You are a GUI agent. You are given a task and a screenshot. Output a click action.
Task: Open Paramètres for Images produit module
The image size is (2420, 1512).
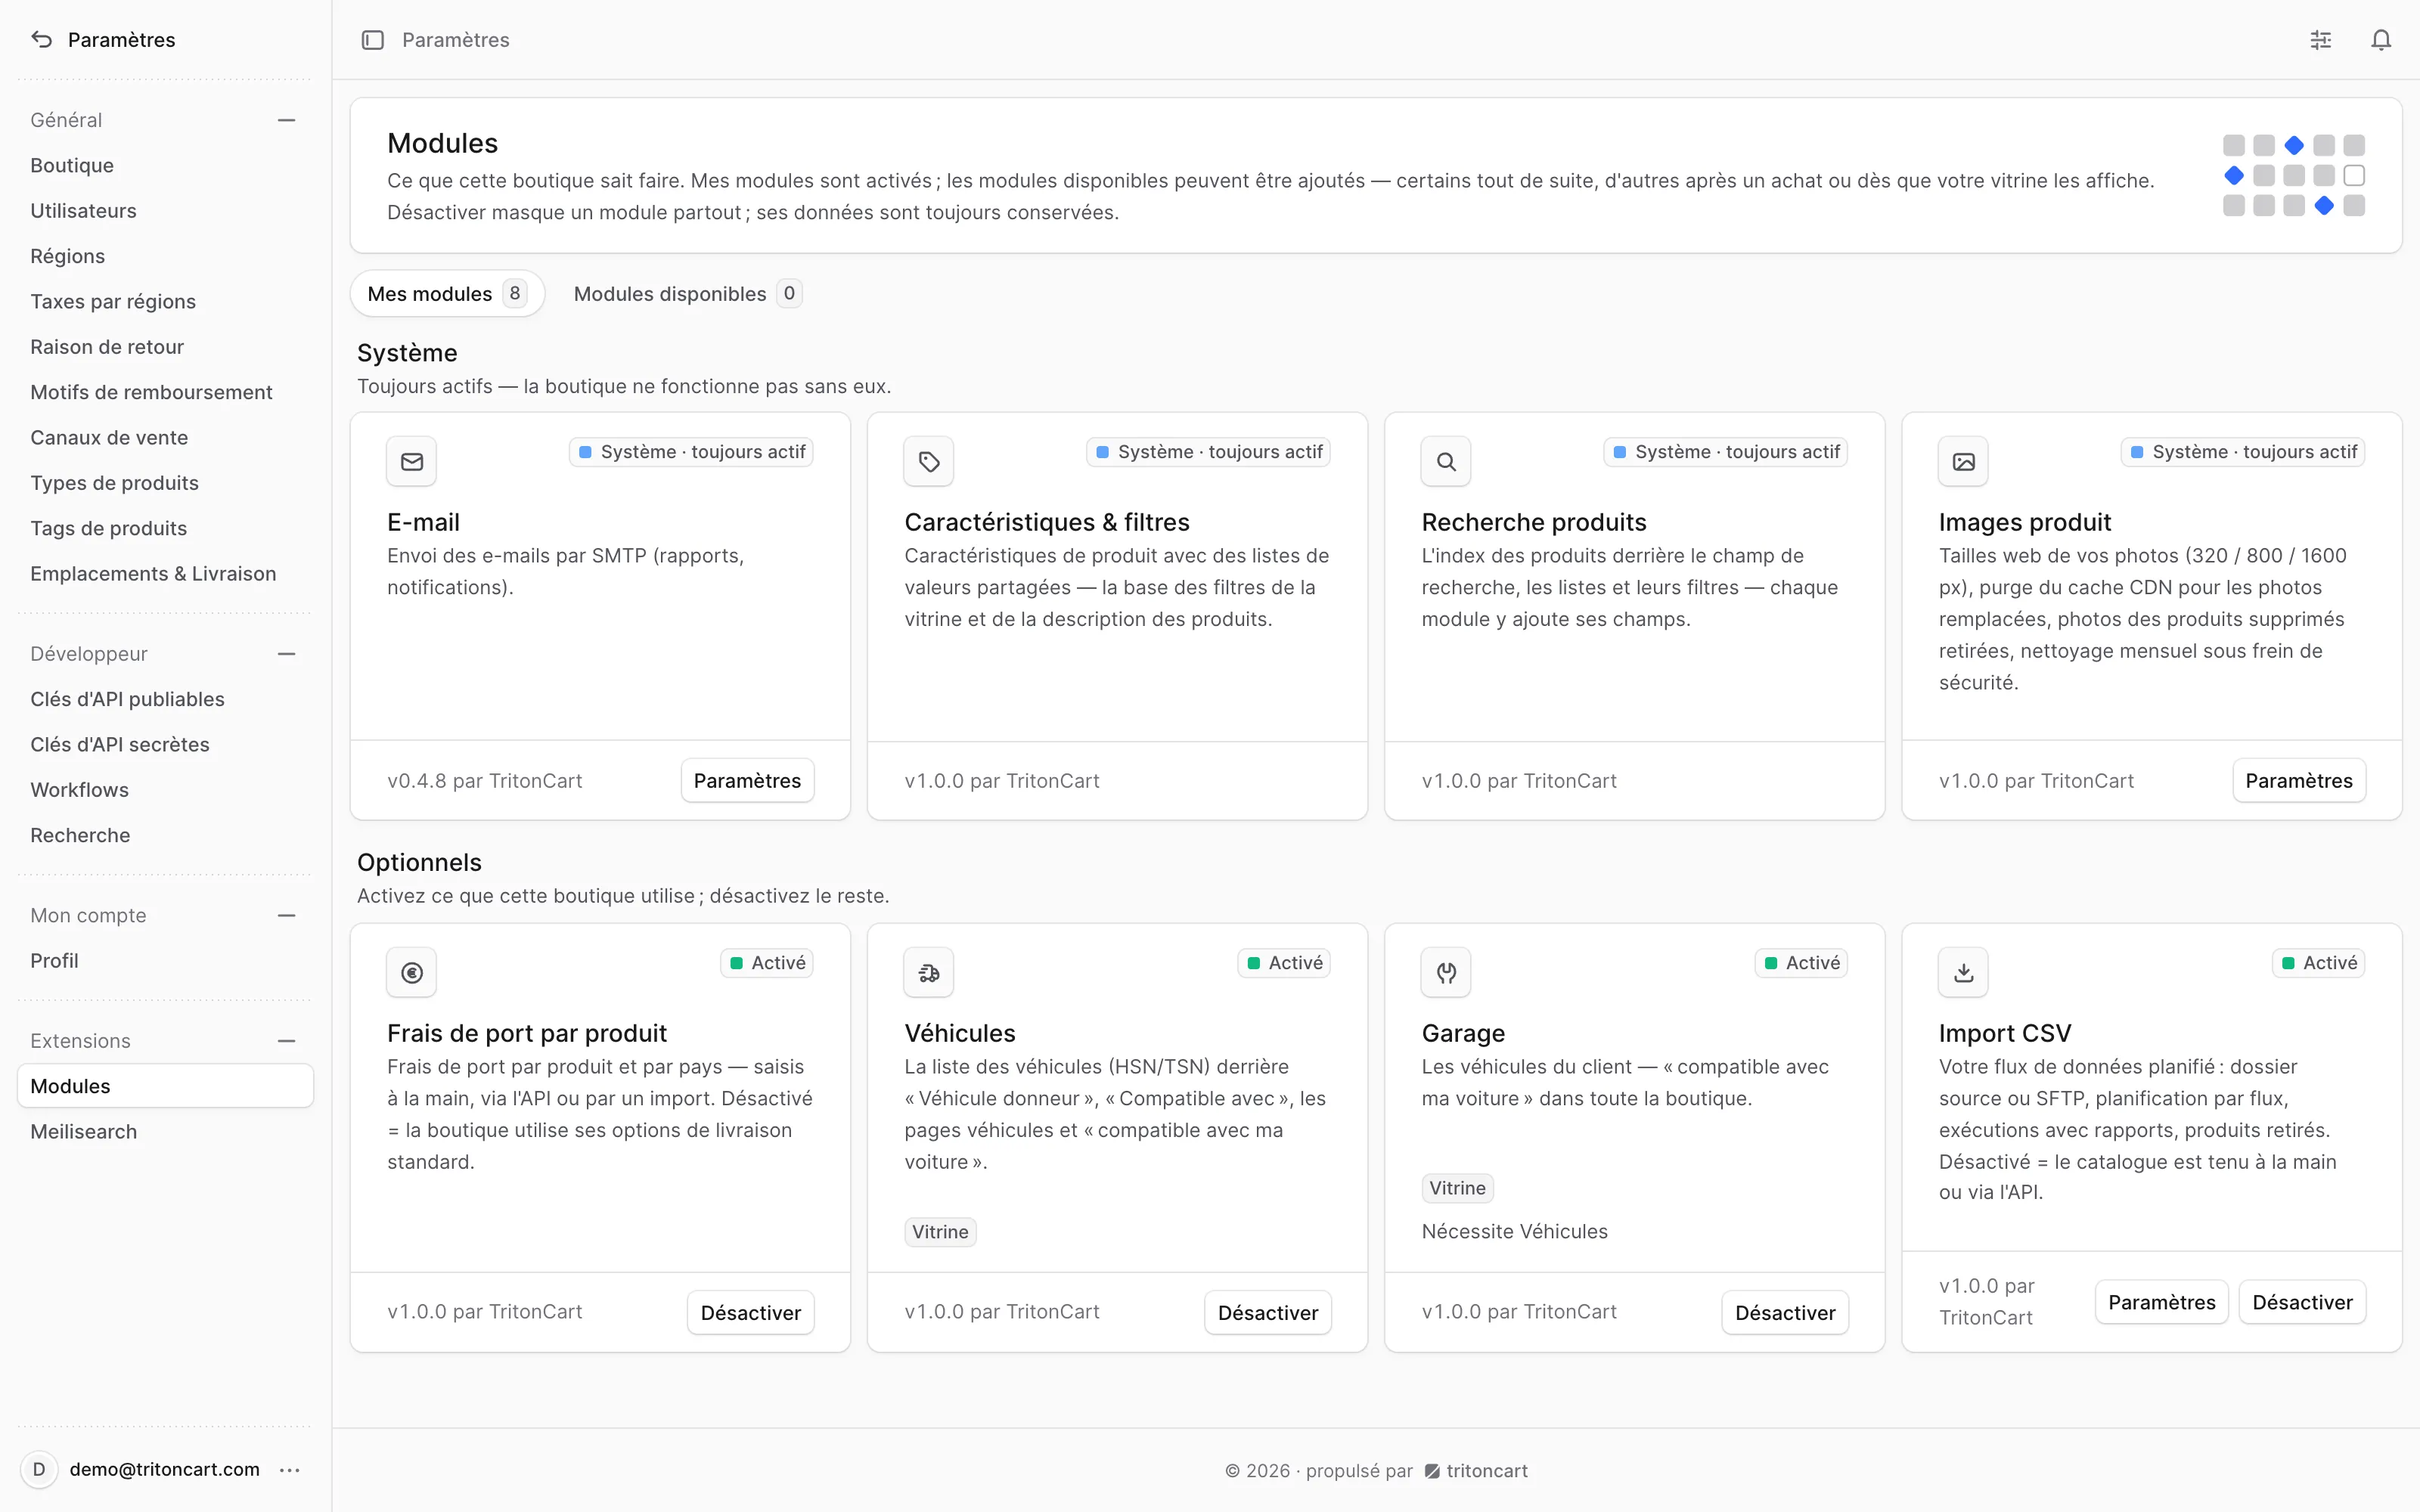2299,780
